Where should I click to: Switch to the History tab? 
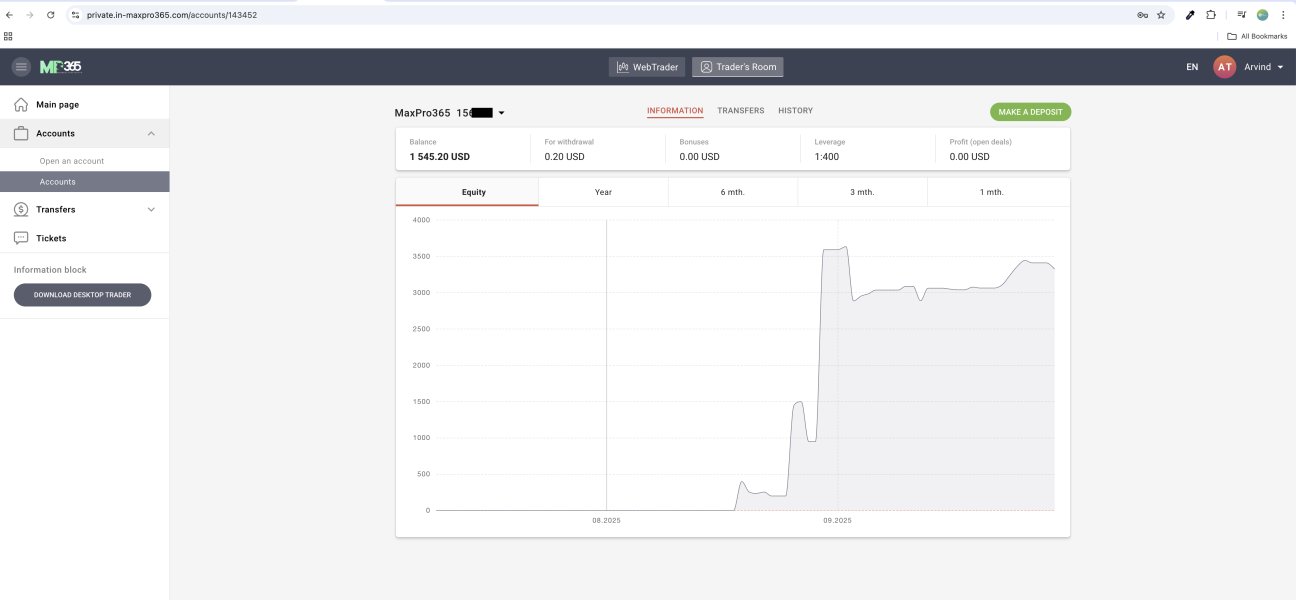point(795,111)
